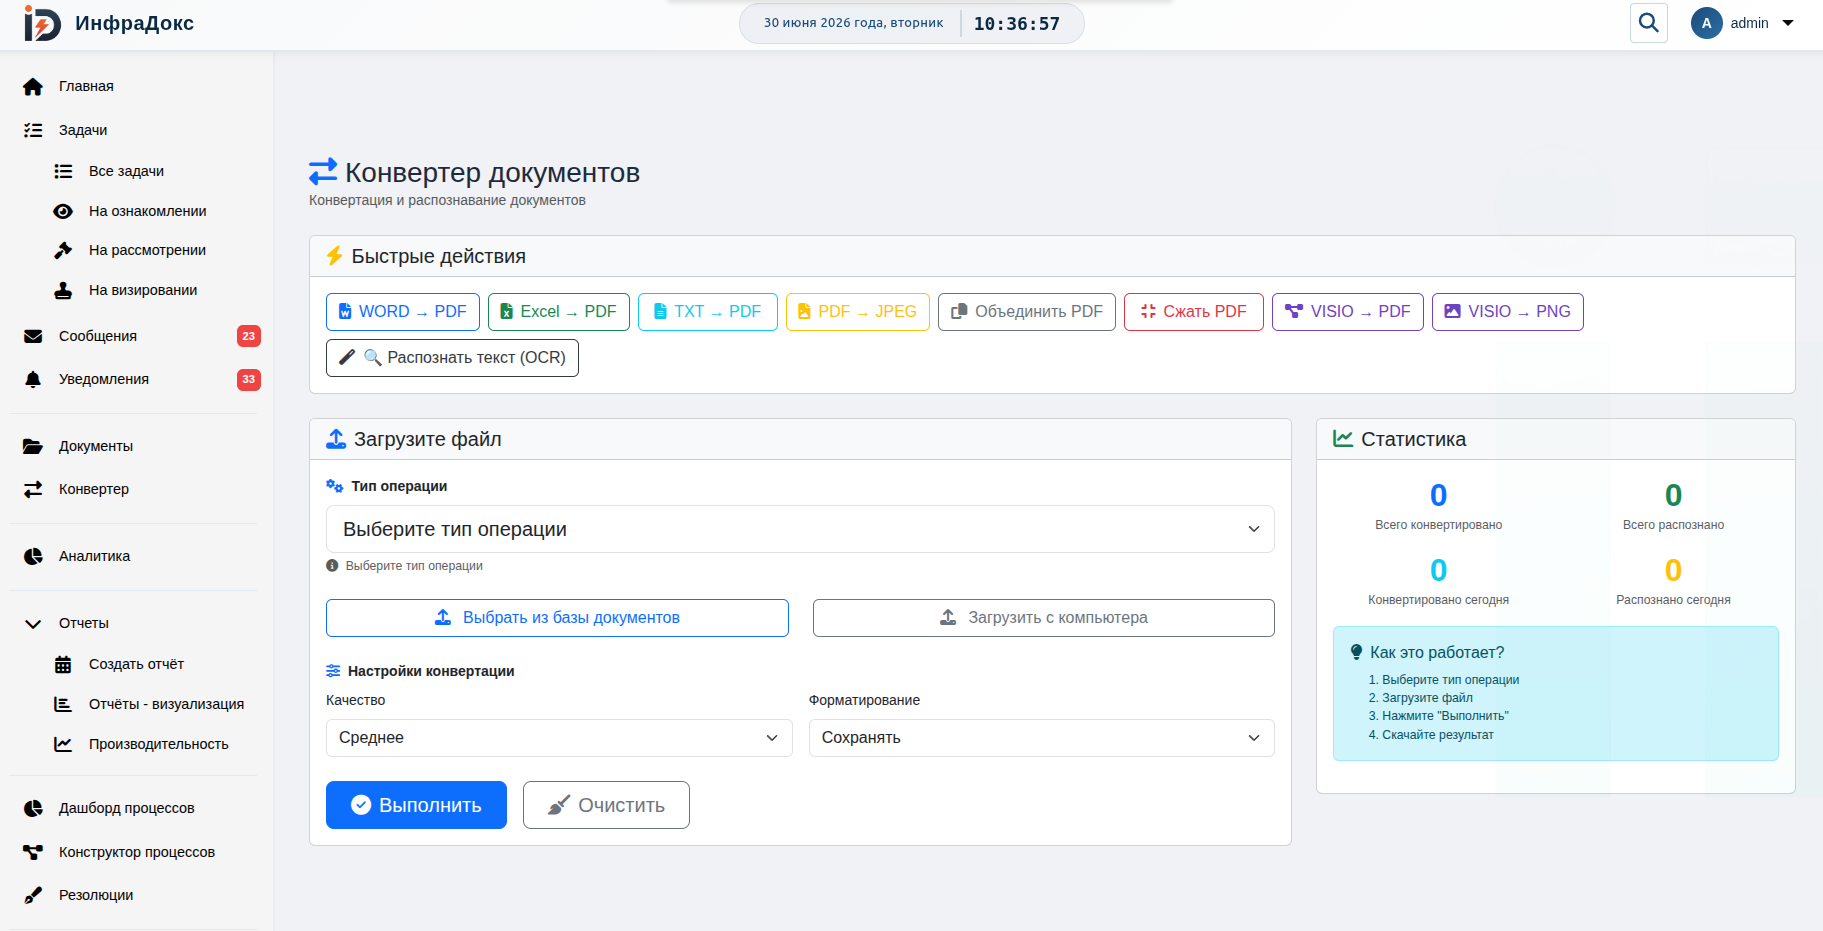Screen dimensions: 1823x931
Task: Click Объединить PDF button
Action: pos(1027,312)
